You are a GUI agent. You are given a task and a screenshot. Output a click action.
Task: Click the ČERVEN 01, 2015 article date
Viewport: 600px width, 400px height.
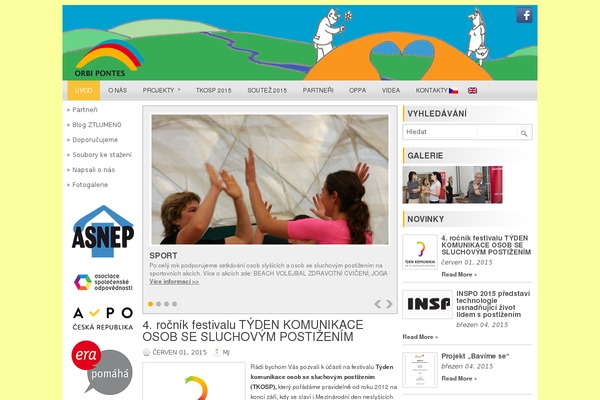click(179, 352)
